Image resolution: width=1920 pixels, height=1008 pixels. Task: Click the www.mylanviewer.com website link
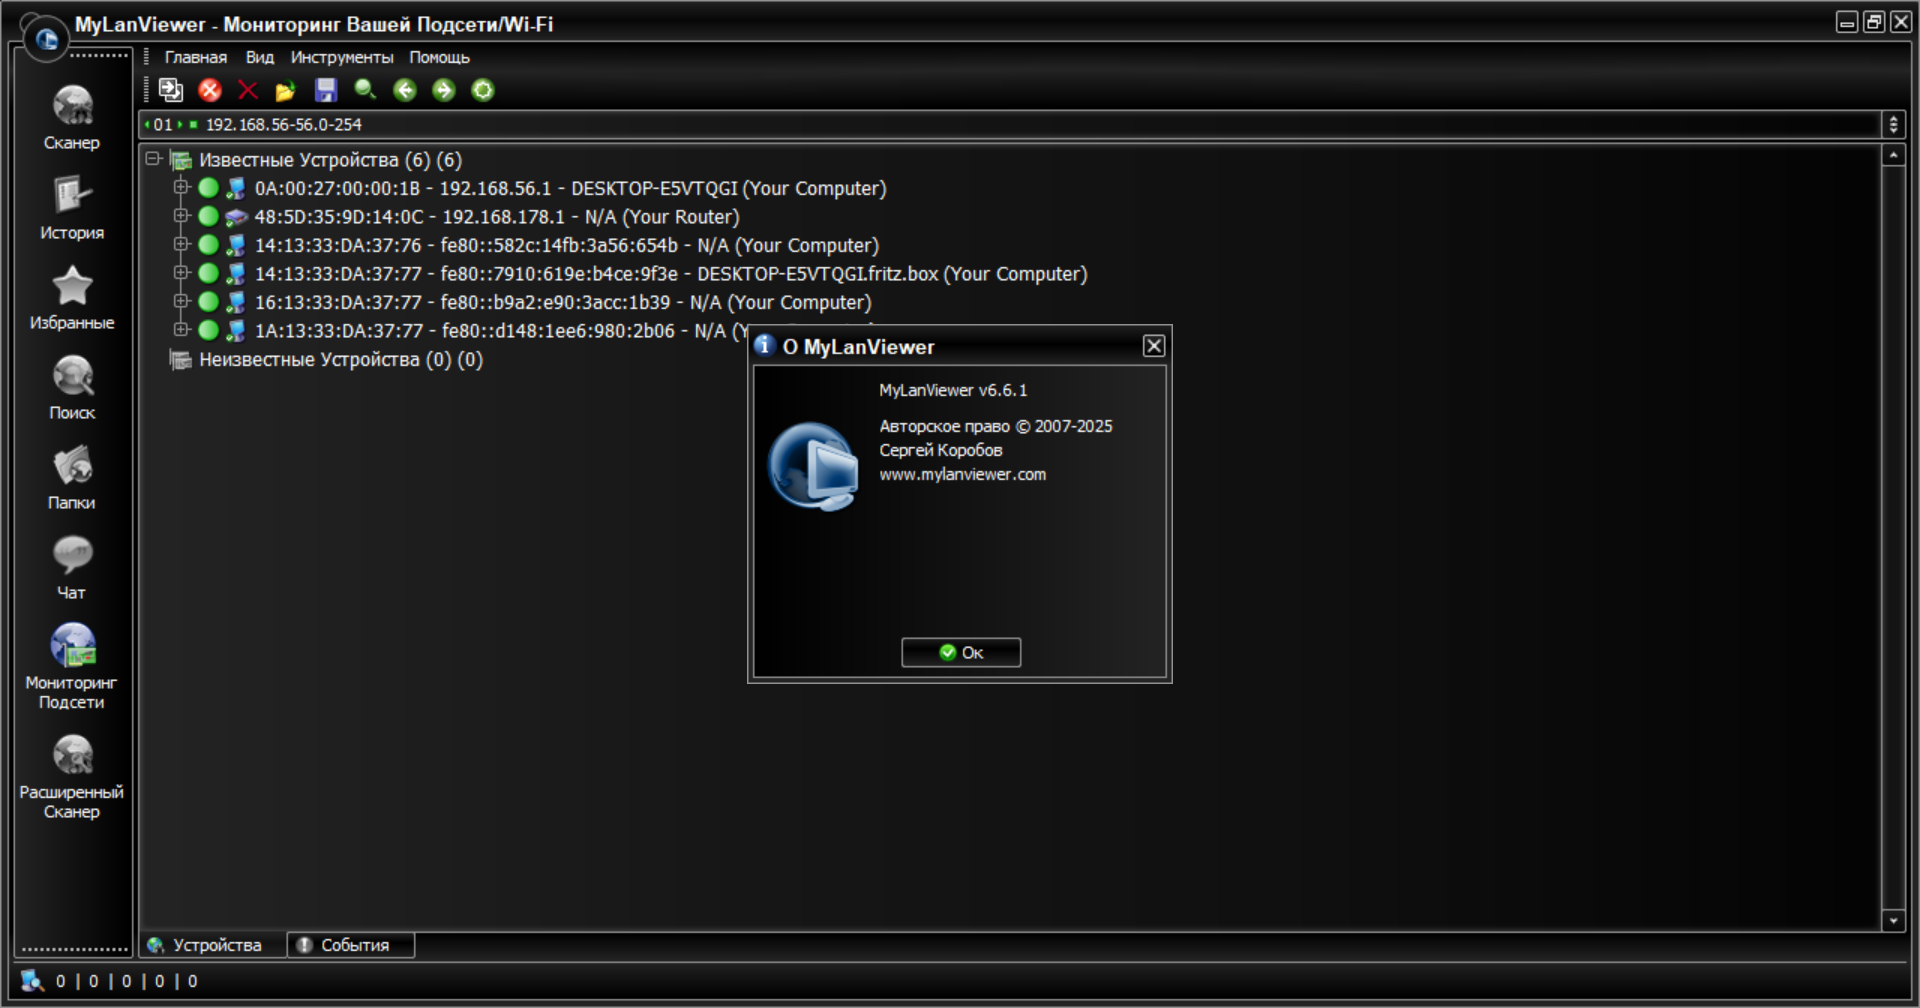click(x=963, y=475)
